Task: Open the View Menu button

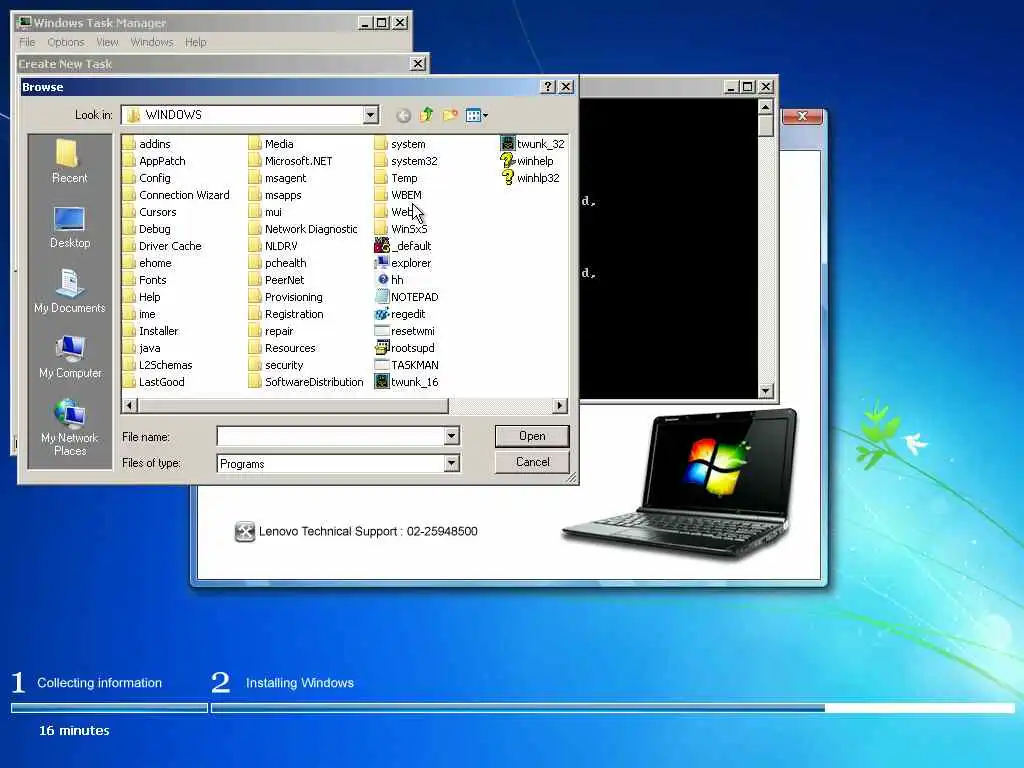Action: point(477,116)
